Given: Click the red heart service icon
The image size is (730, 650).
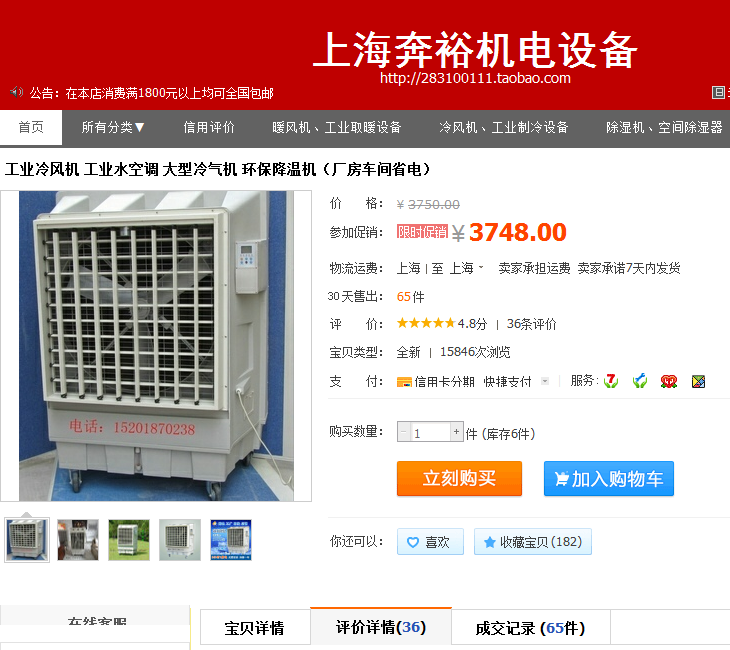Looking at the screenshot, I should click(x=669, y=381).
